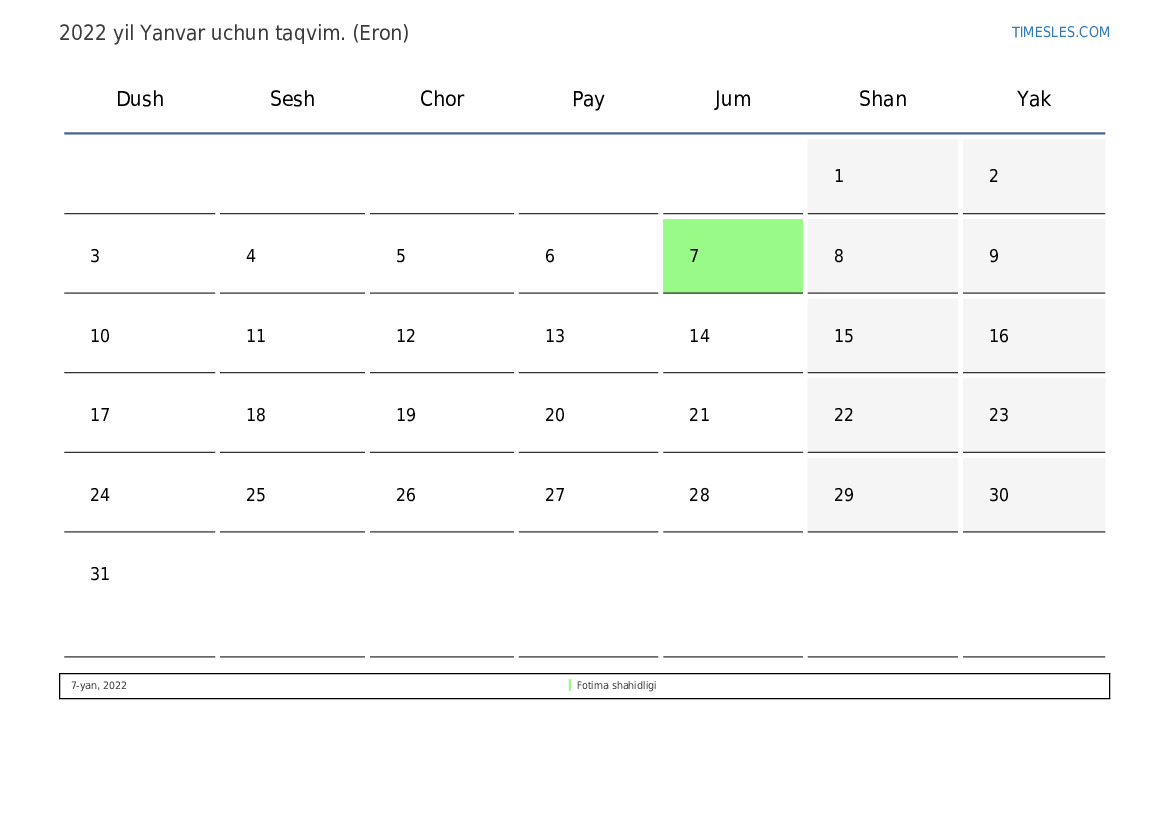Select Saturday January 1 cell

882,176
